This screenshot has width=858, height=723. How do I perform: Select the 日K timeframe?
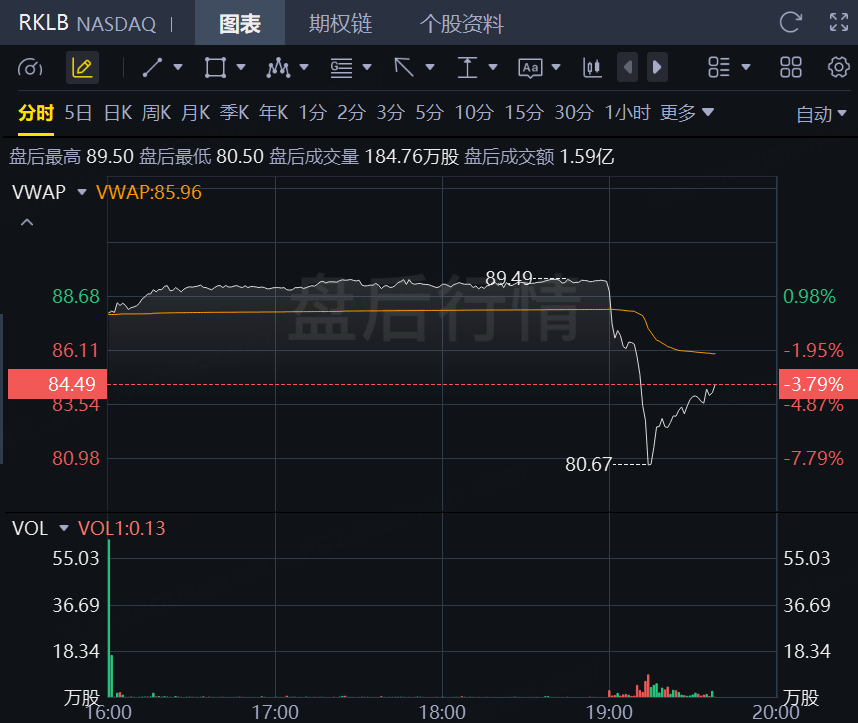click(x=117, y=113)
